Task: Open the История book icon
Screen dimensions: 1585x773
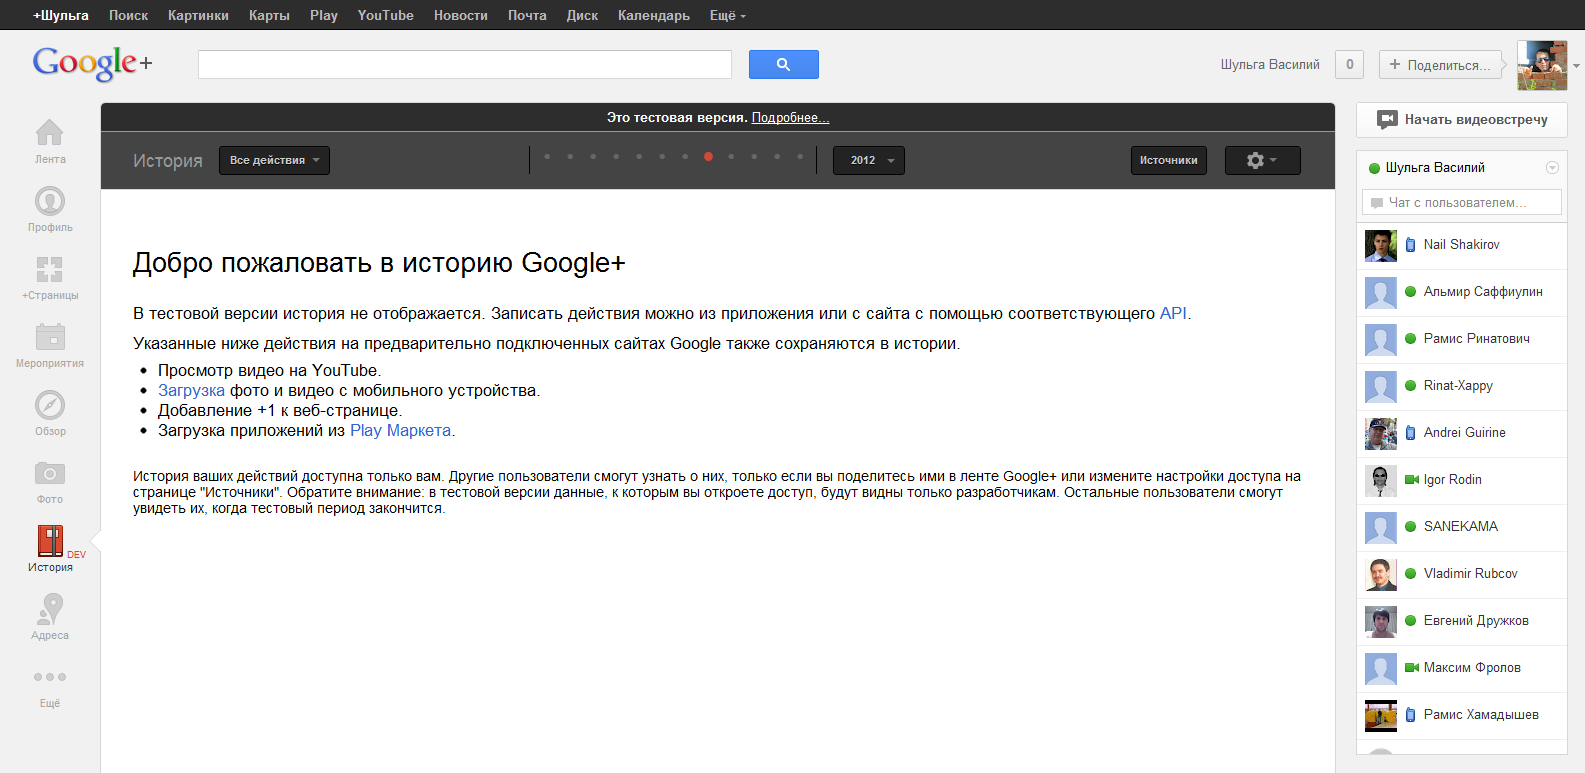Action: (50, 541)
